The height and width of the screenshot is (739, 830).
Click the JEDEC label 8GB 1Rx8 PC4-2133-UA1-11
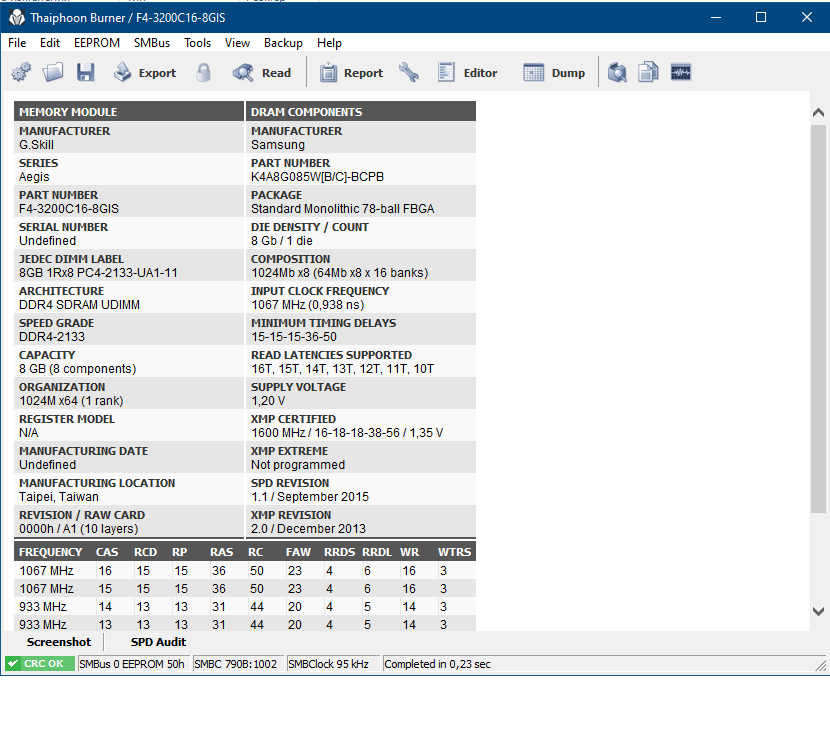pyautogui.click(x=98, y=273)
